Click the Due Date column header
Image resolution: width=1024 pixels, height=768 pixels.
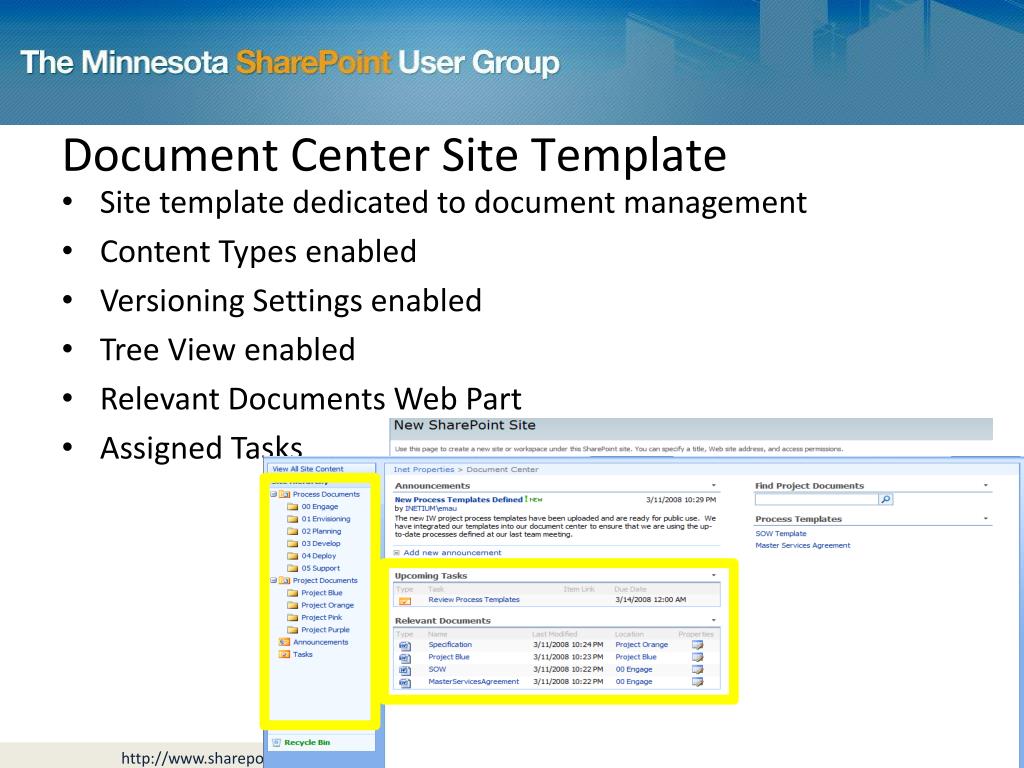click(630, 590)
